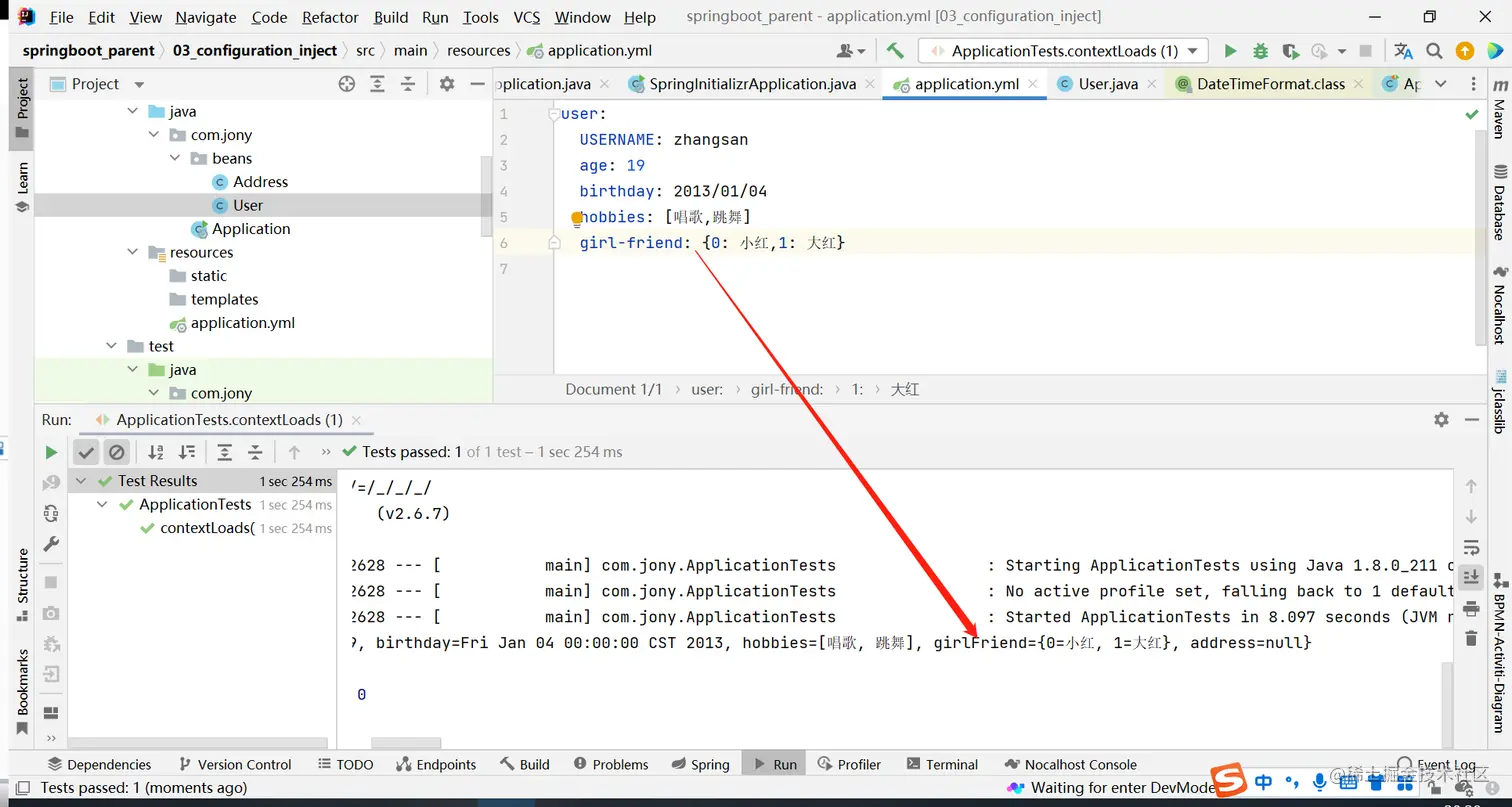This screenshot has height=807, width=1512.
Task: Collapse the beans package in tree
Action: (175, 158)
